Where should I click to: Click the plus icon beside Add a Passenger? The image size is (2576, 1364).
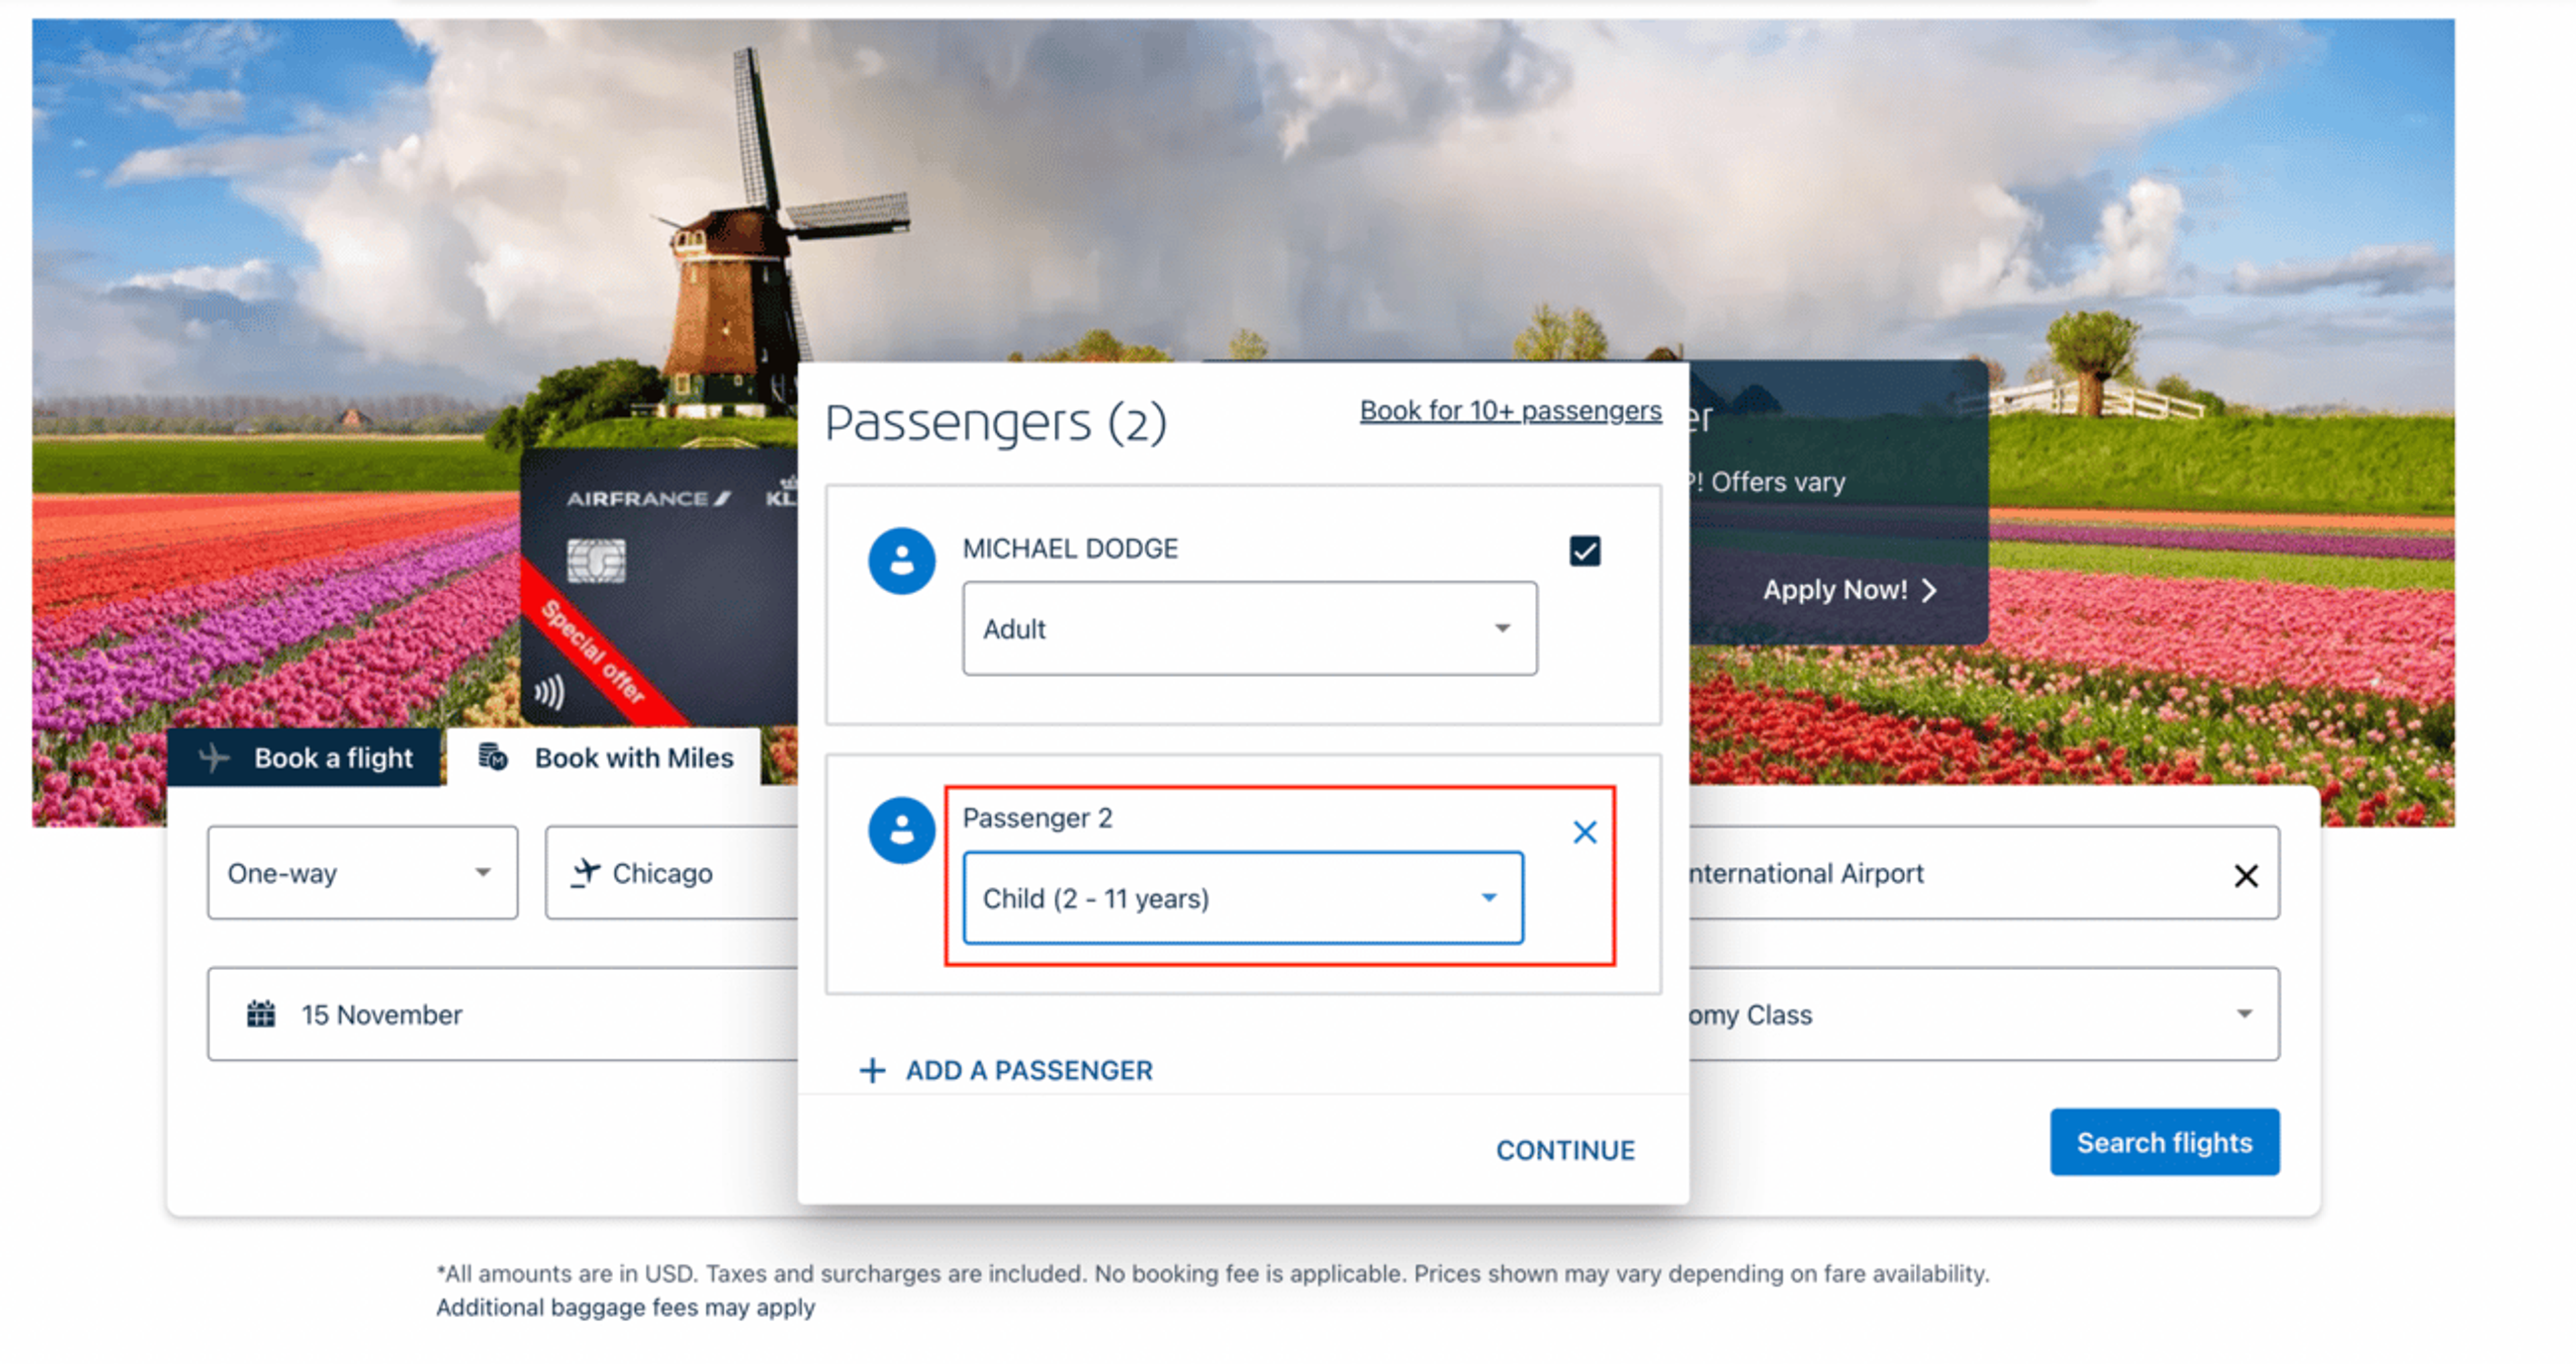872,1070
